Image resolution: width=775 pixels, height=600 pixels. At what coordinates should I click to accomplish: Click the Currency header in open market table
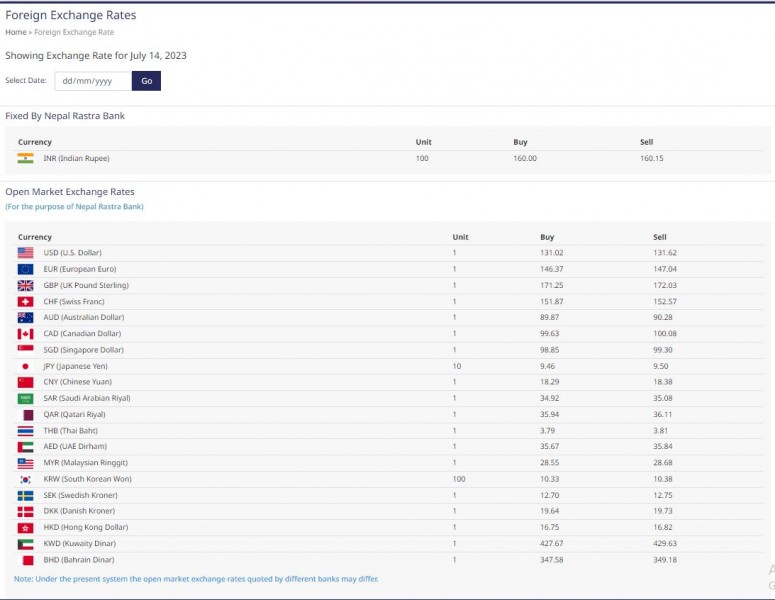coord(35,237)
